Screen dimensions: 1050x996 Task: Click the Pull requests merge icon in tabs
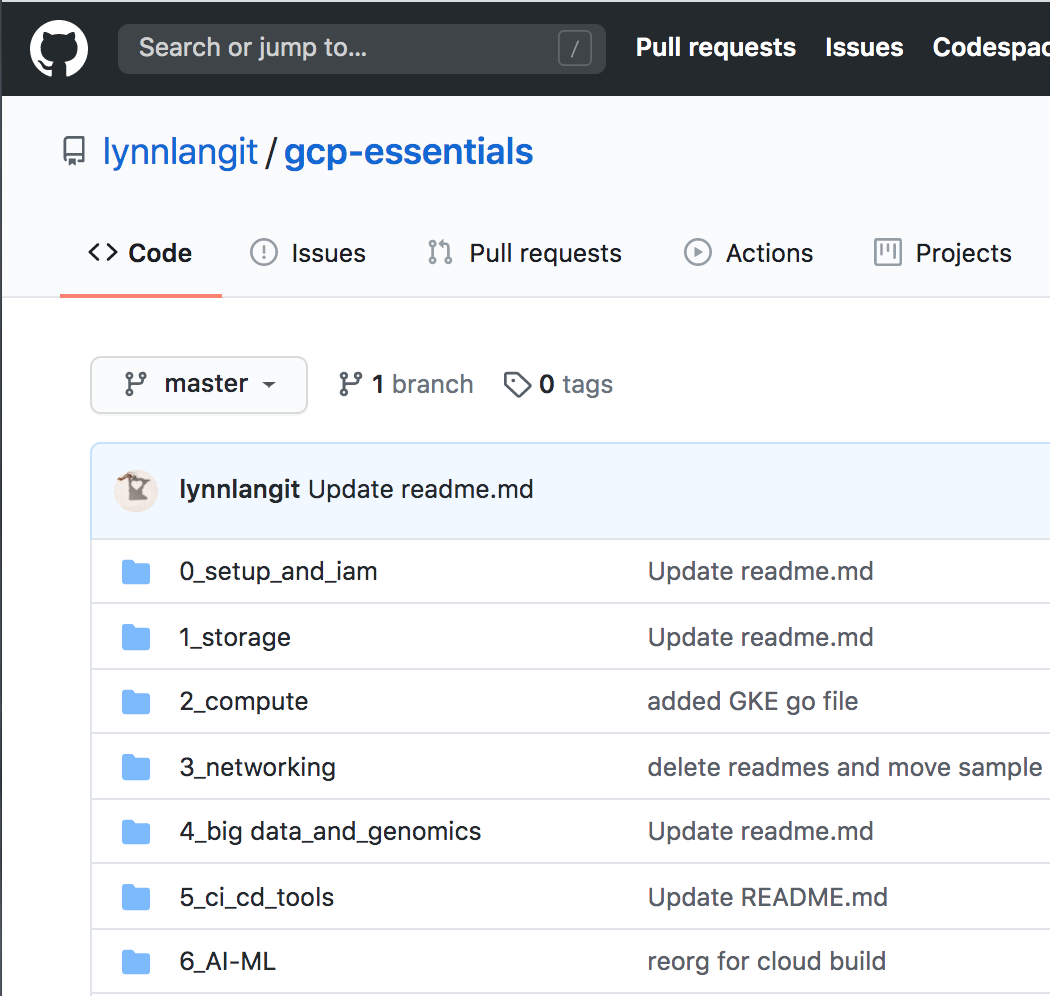440,253
